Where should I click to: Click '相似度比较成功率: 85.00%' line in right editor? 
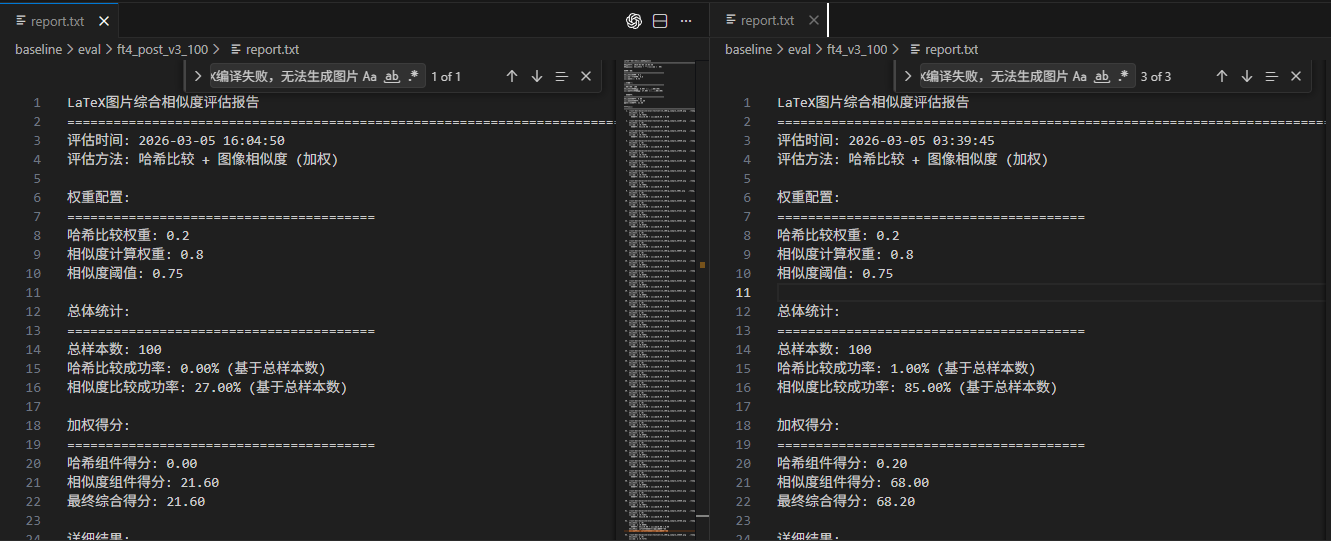pos(917,387)
